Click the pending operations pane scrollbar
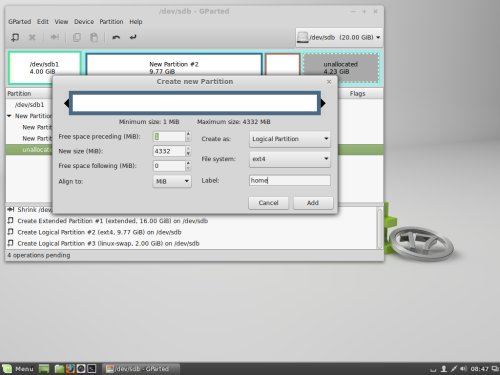Image resolution: width=500 pixels, height=375 pixels. click(380, 228)
